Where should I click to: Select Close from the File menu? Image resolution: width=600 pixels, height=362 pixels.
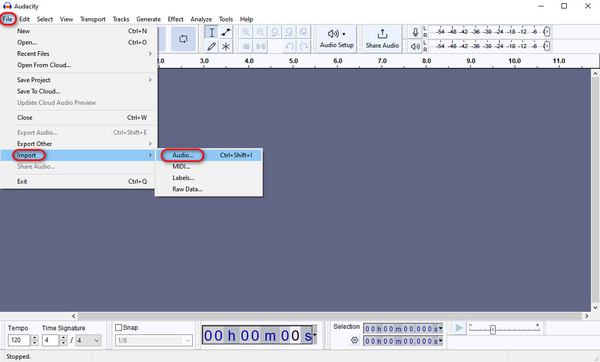[79, 117]
